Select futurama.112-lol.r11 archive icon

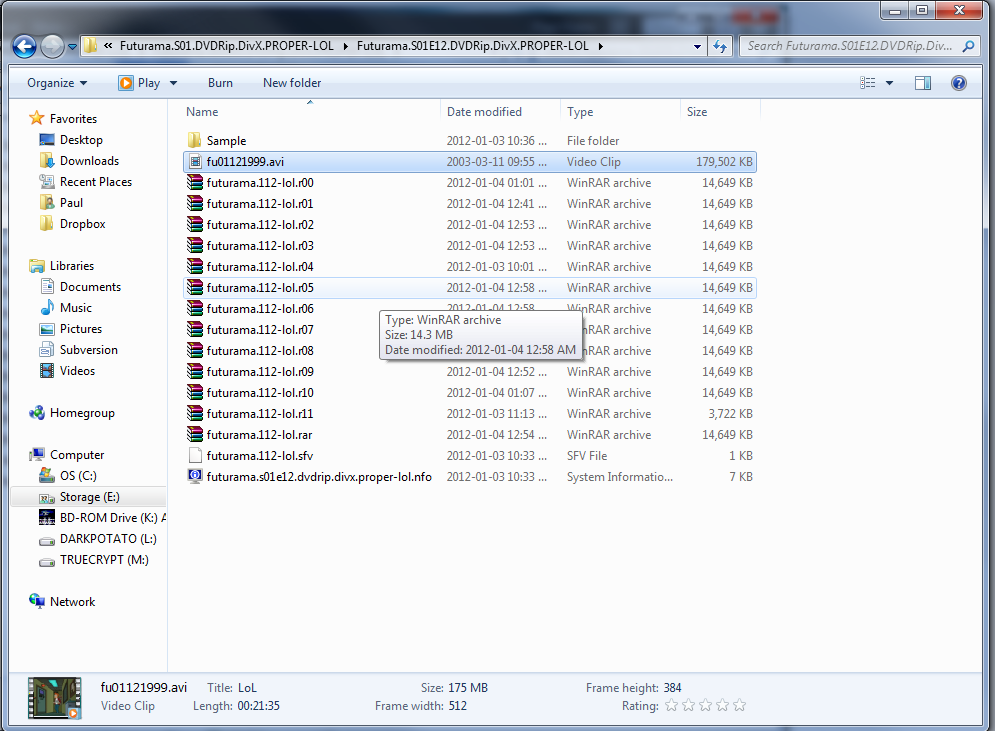pyautogui.click(x=195, y=413)
